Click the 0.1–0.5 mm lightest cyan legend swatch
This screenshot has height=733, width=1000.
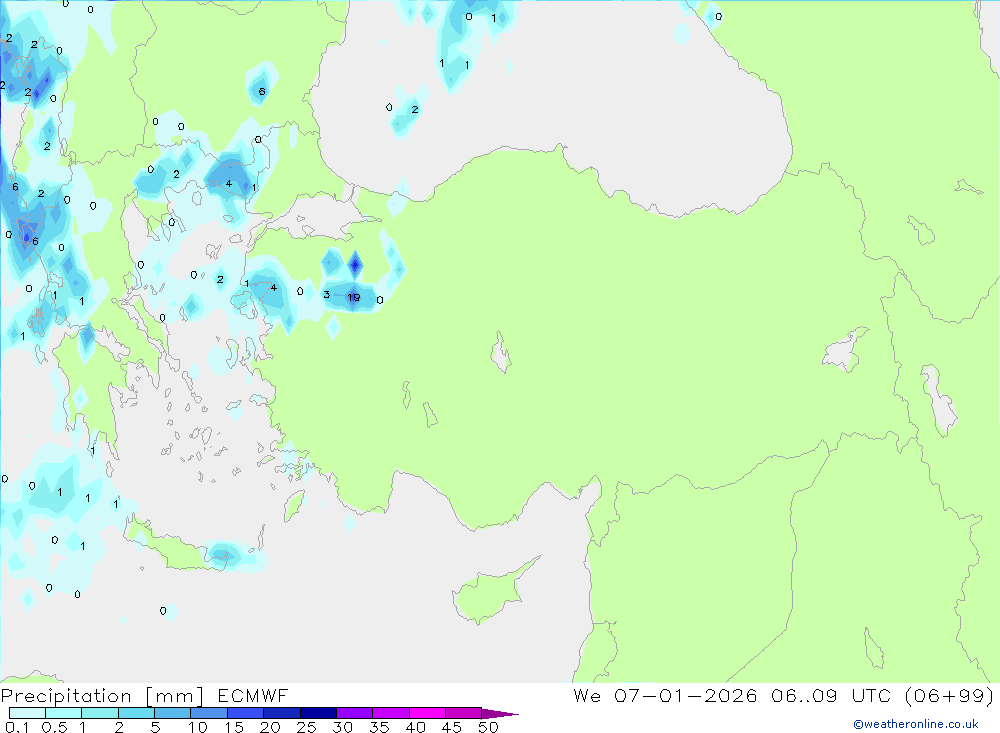pyautogui.click(x=27, y=713)
